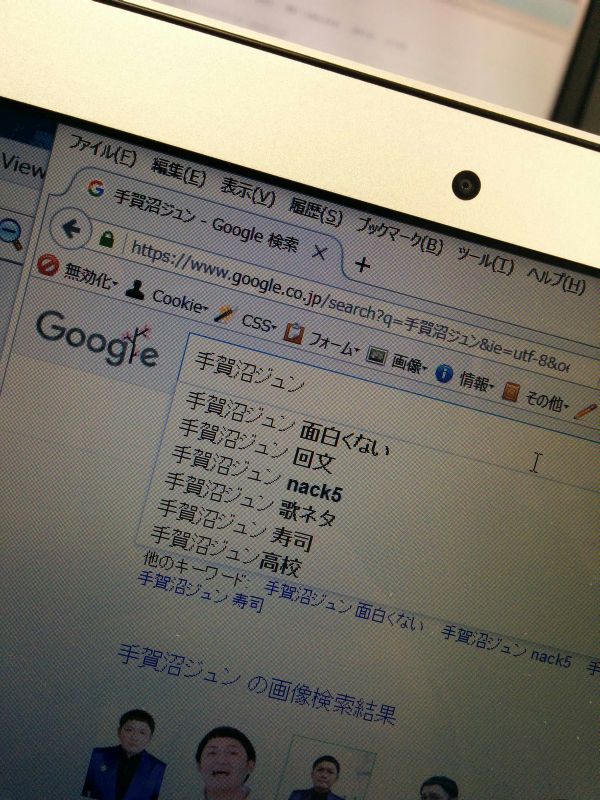Image resolution: width=600 pixels, height=800 pixels.
Task: Open the 履歴(S) menu
Action: coord(316,210)
